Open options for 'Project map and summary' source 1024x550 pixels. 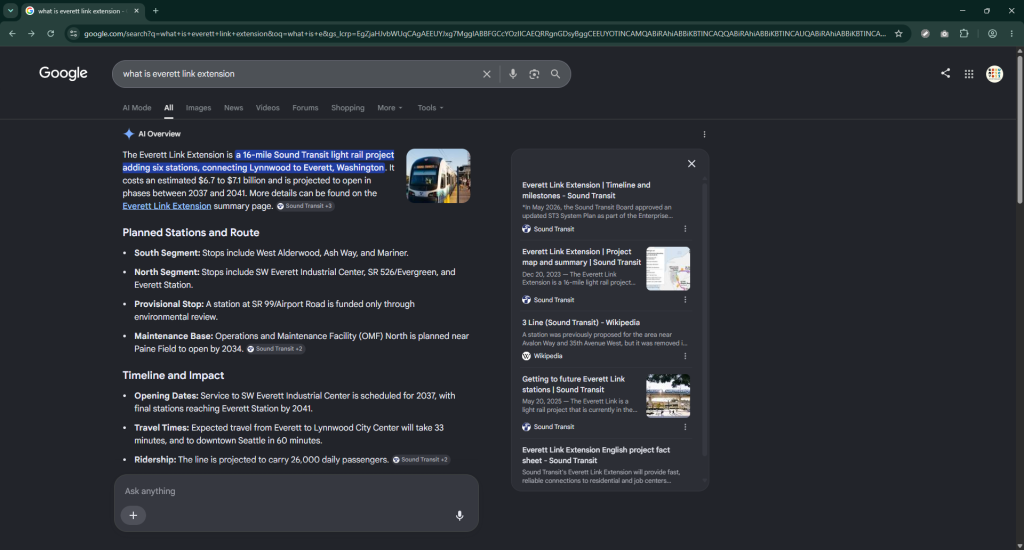(x=685, y=300)
